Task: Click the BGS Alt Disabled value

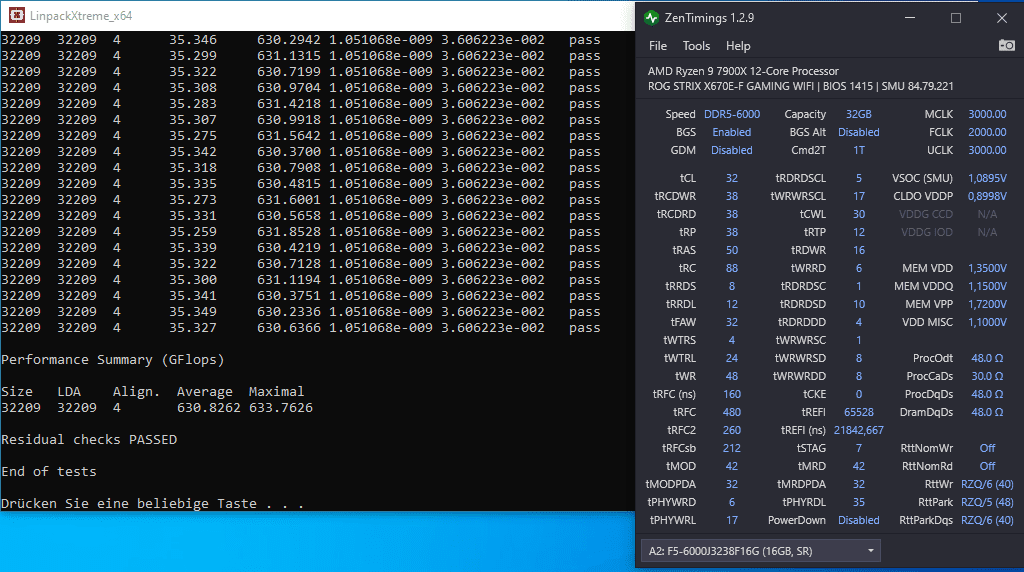Action: [x=858, y=132]
